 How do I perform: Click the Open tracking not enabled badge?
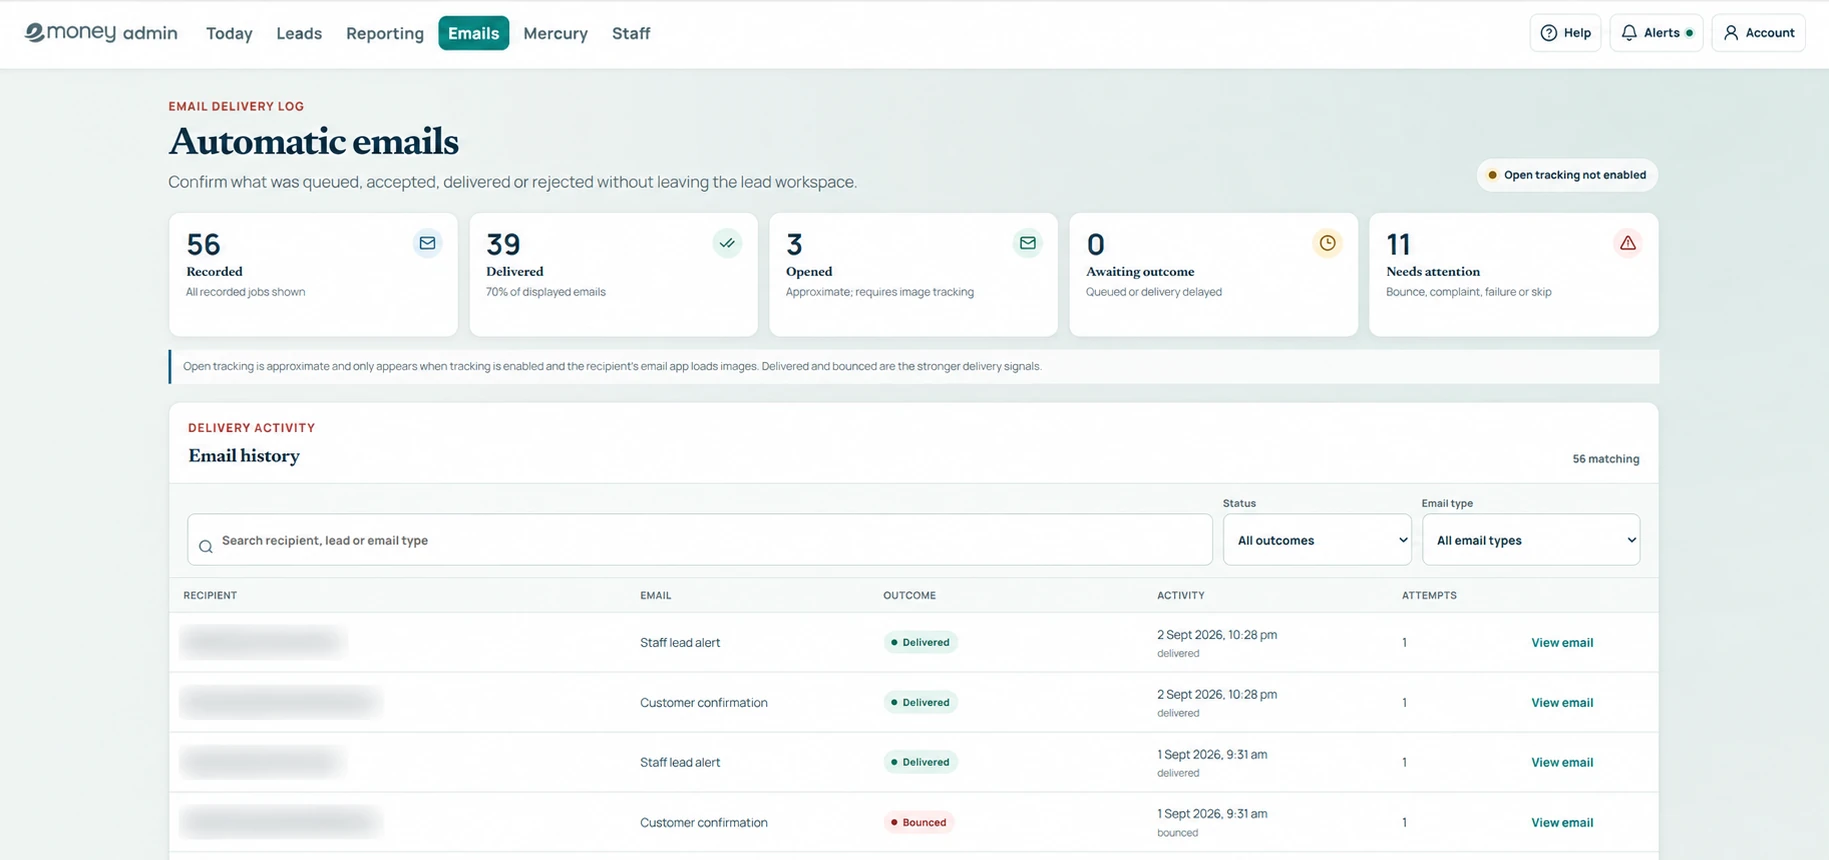(x=1567, y=175)
